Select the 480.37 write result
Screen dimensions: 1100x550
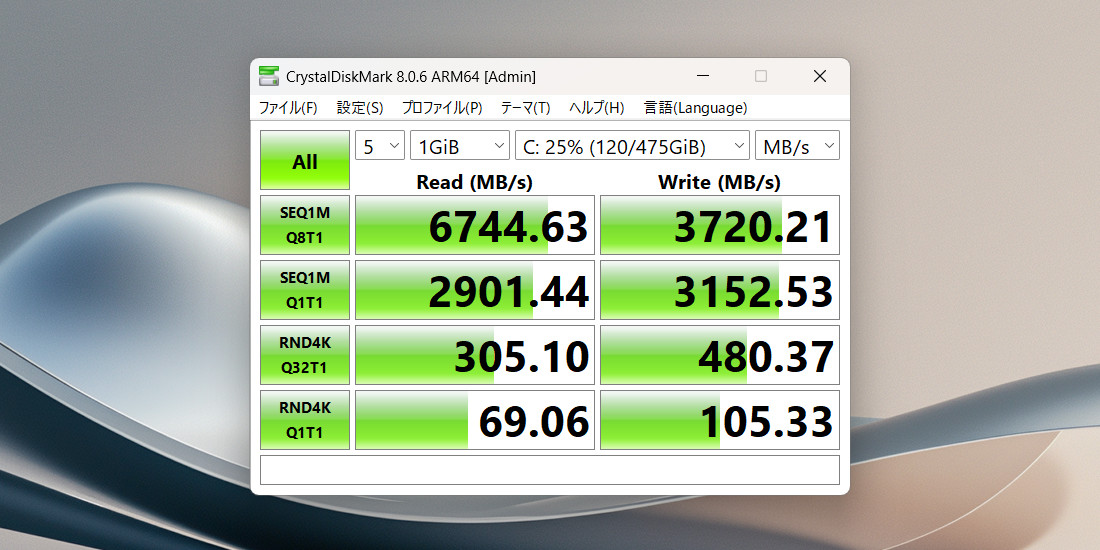pyautogui.click(x=720, y=355)
